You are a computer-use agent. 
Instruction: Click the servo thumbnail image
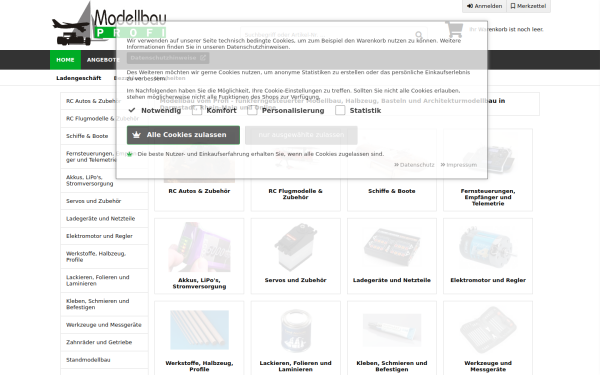[295, 247]
